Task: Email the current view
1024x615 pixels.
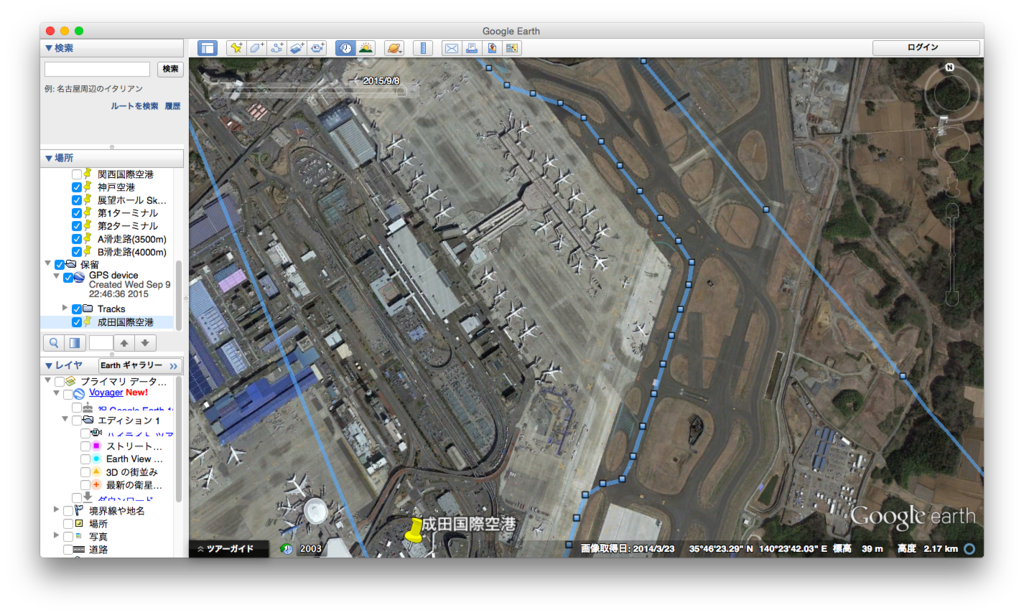Action: click(x=451, y=48)
